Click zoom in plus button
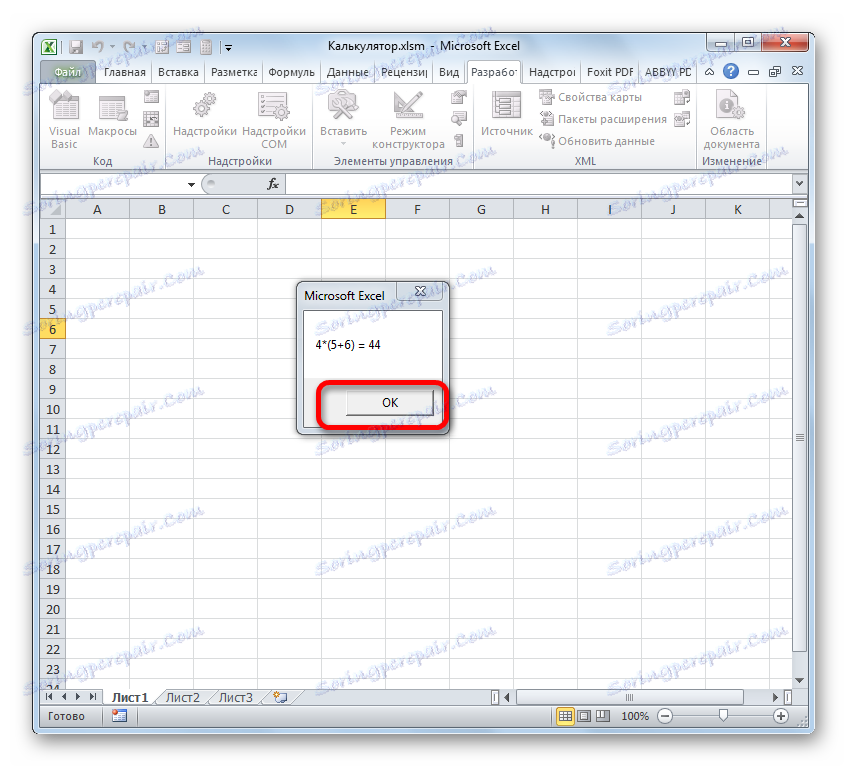The image size is (848, 767). pyautogui.click(x=780, y=716)
